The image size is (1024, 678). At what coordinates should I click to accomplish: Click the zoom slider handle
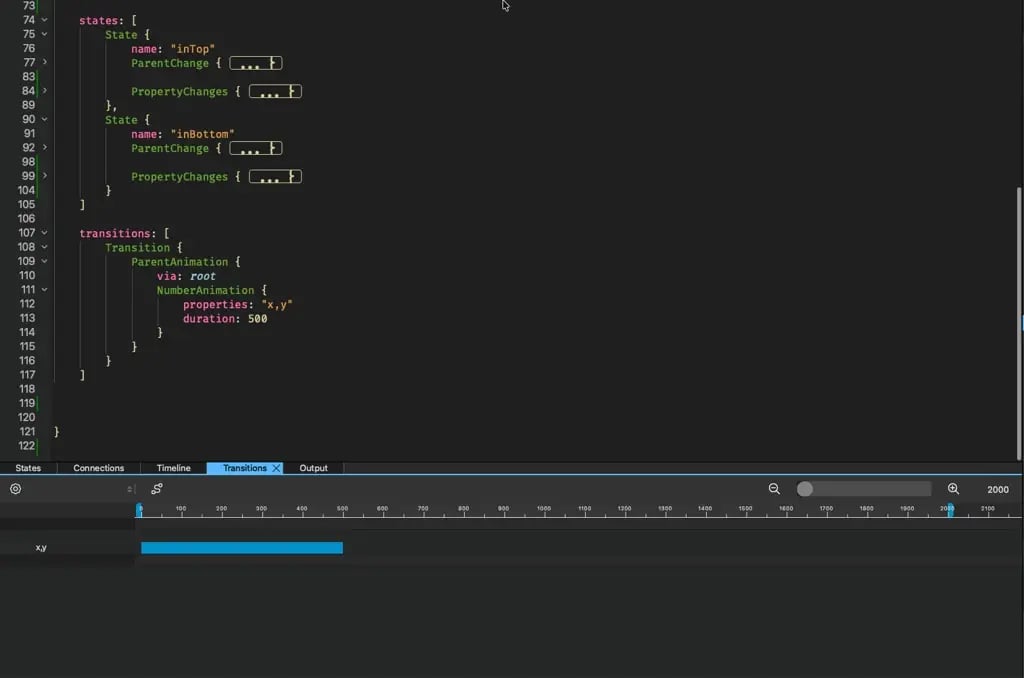click(806, 489)
